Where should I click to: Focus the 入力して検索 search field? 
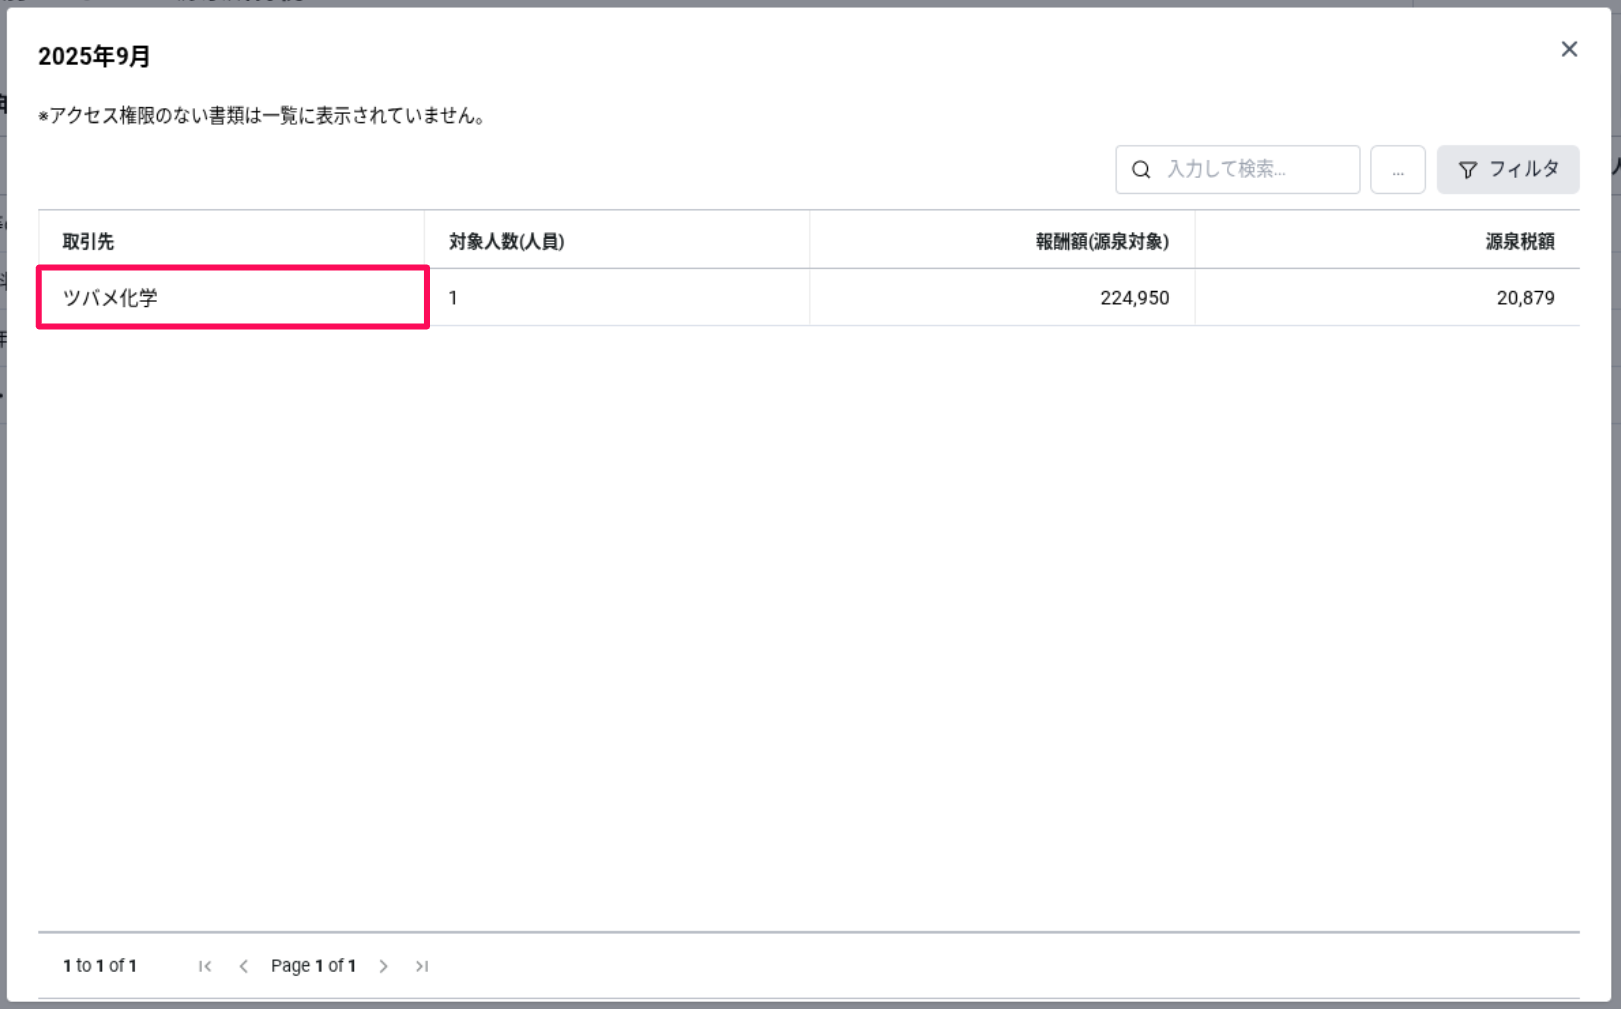[x=1238, y=170]
